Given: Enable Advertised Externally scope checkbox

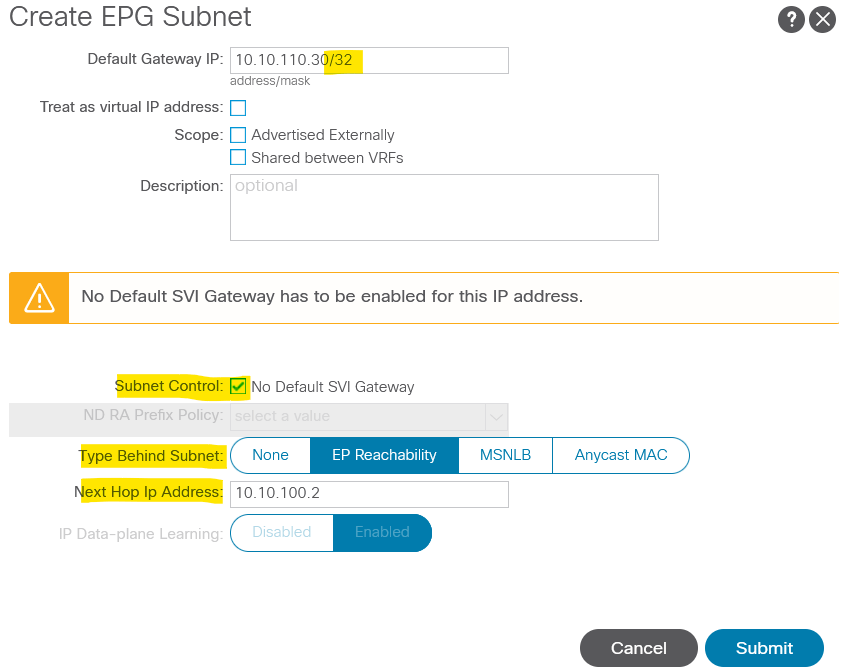Looking at the screenshot, I should coord(238,135).
